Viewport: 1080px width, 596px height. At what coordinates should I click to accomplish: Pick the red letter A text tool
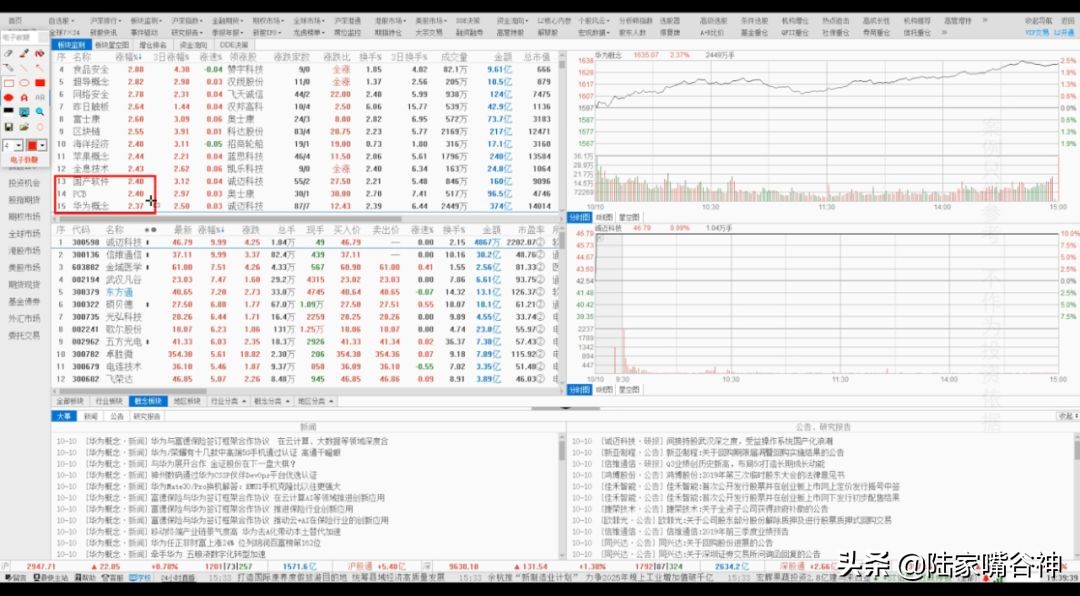24,97
